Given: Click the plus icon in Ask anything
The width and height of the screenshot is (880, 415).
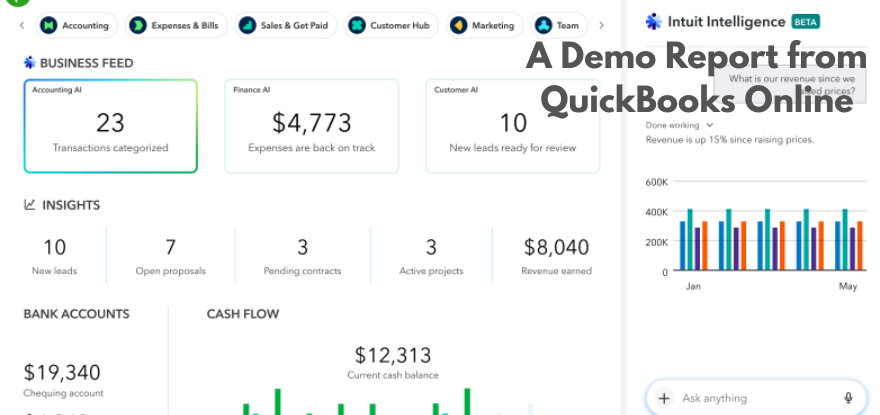Looking at the screenshot, I should pos(664,398).
